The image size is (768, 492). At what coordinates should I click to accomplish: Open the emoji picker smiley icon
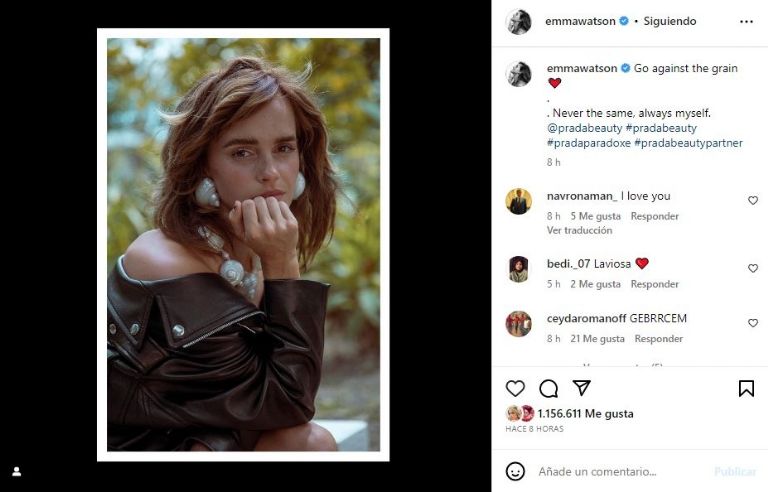tap(515, 471)
